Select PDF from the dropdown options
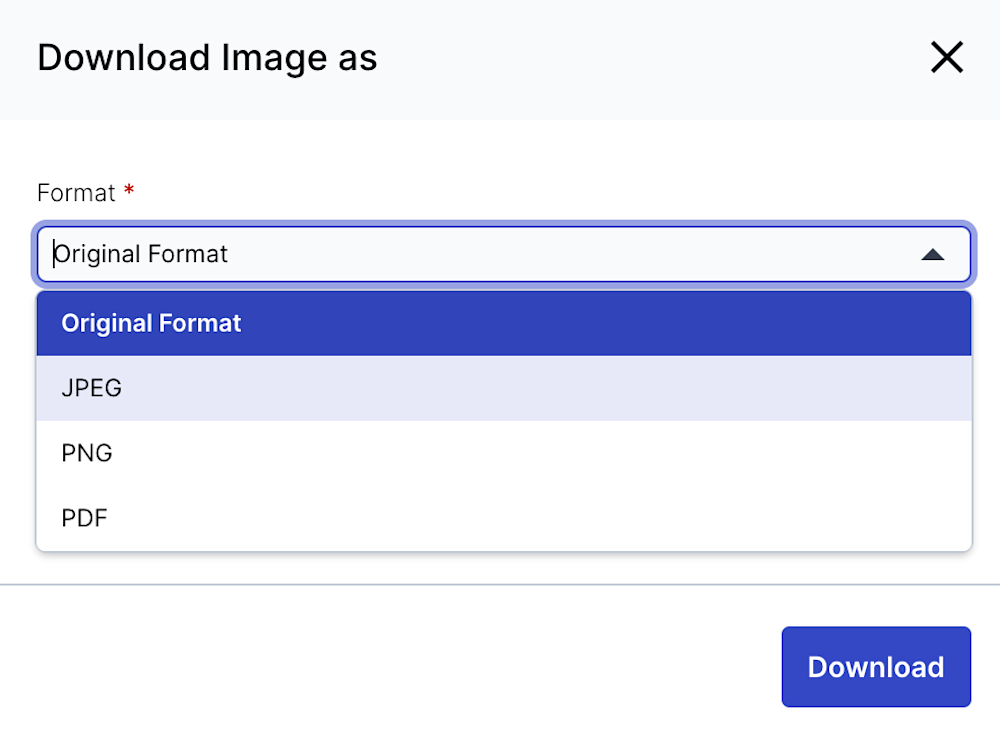This screenshot has height=734, width=1000. pyautogui.click(x=504, y=518)
